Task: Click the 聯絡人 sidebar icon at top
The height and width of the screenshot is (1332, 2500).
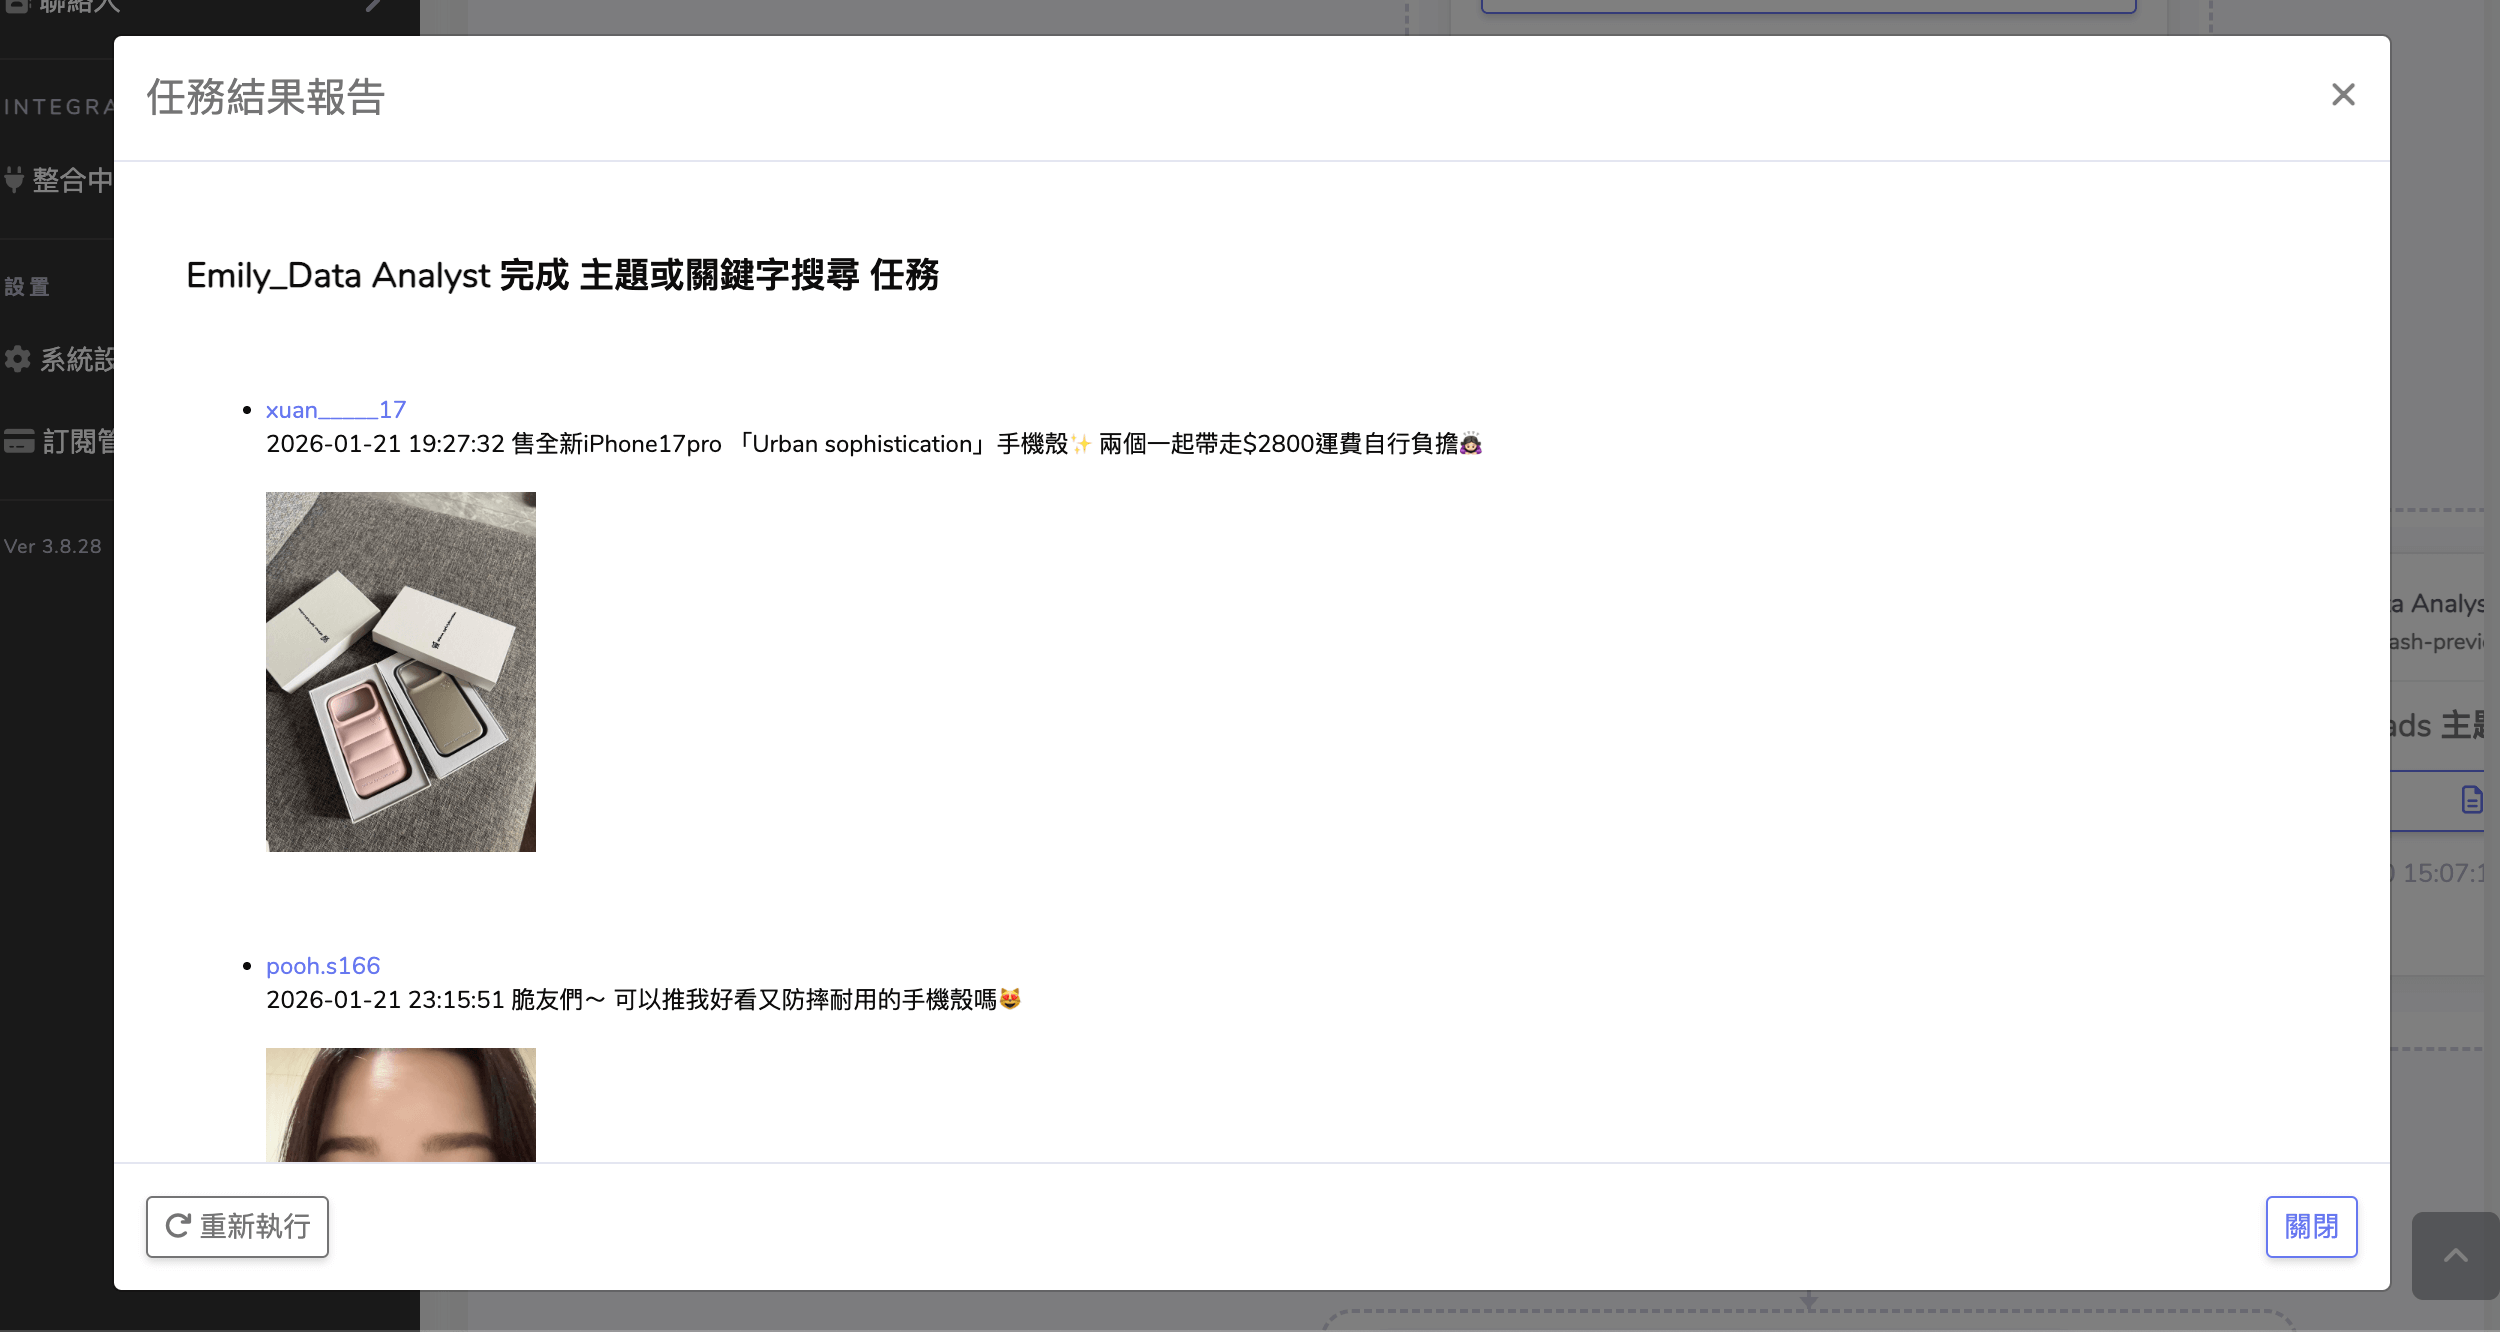Action: click(18, 5)
